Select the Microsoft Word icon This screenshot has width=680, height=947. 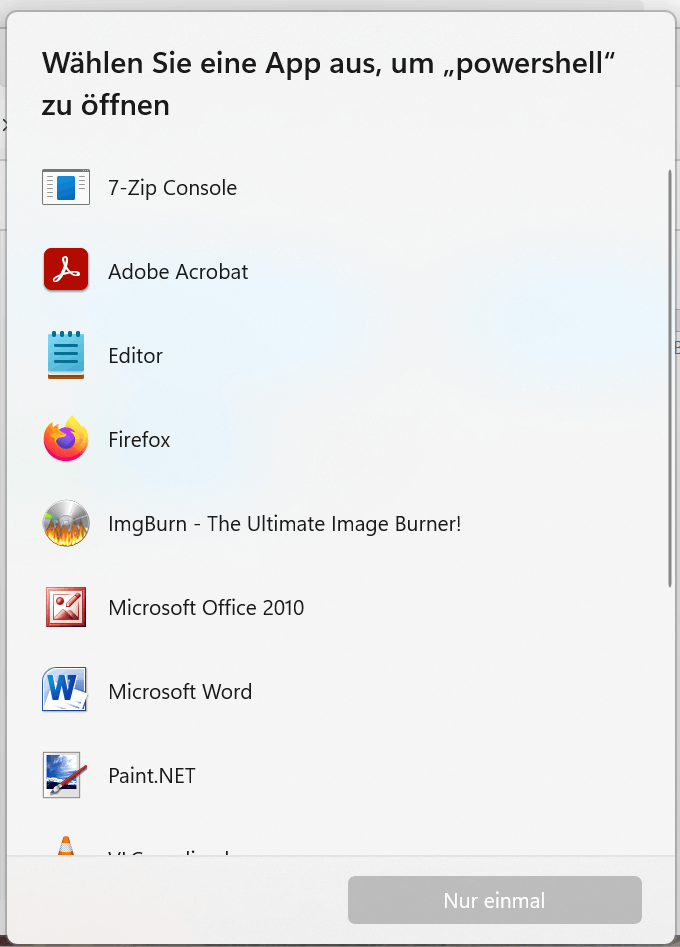(65, 689)
